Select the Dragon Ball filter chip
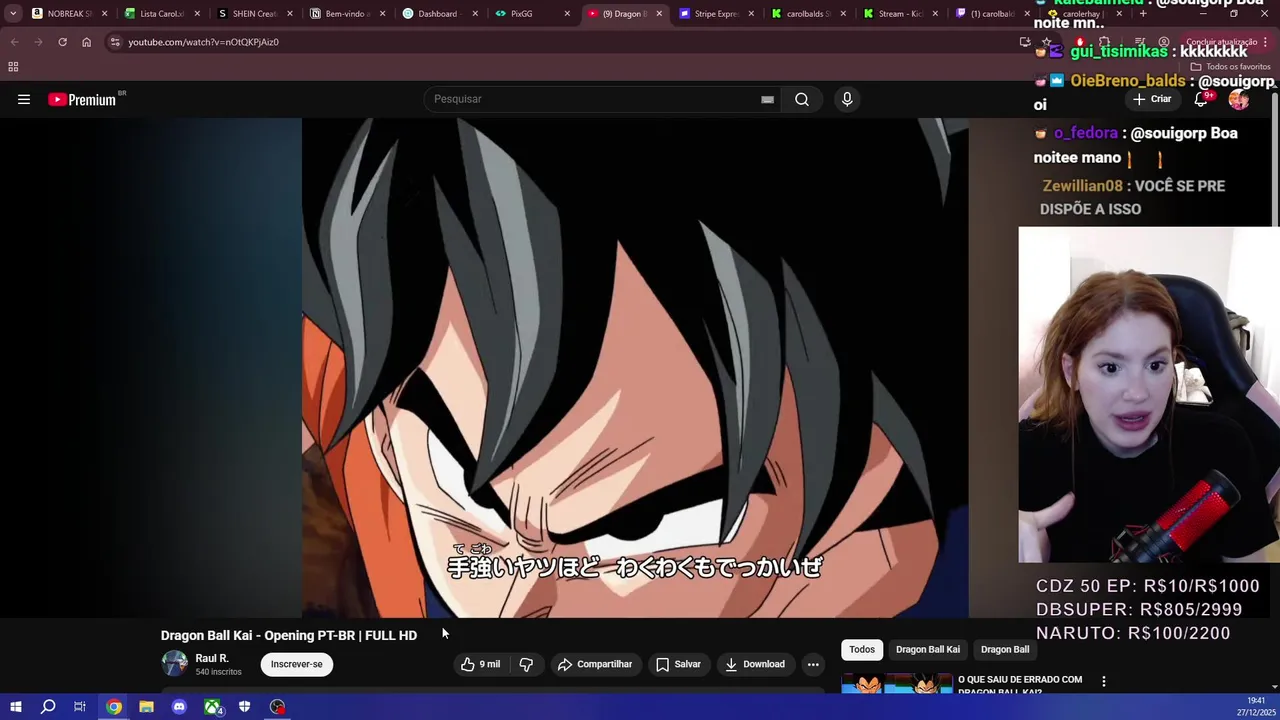The image size is (1280, 720). click(x=1005, y=649)
